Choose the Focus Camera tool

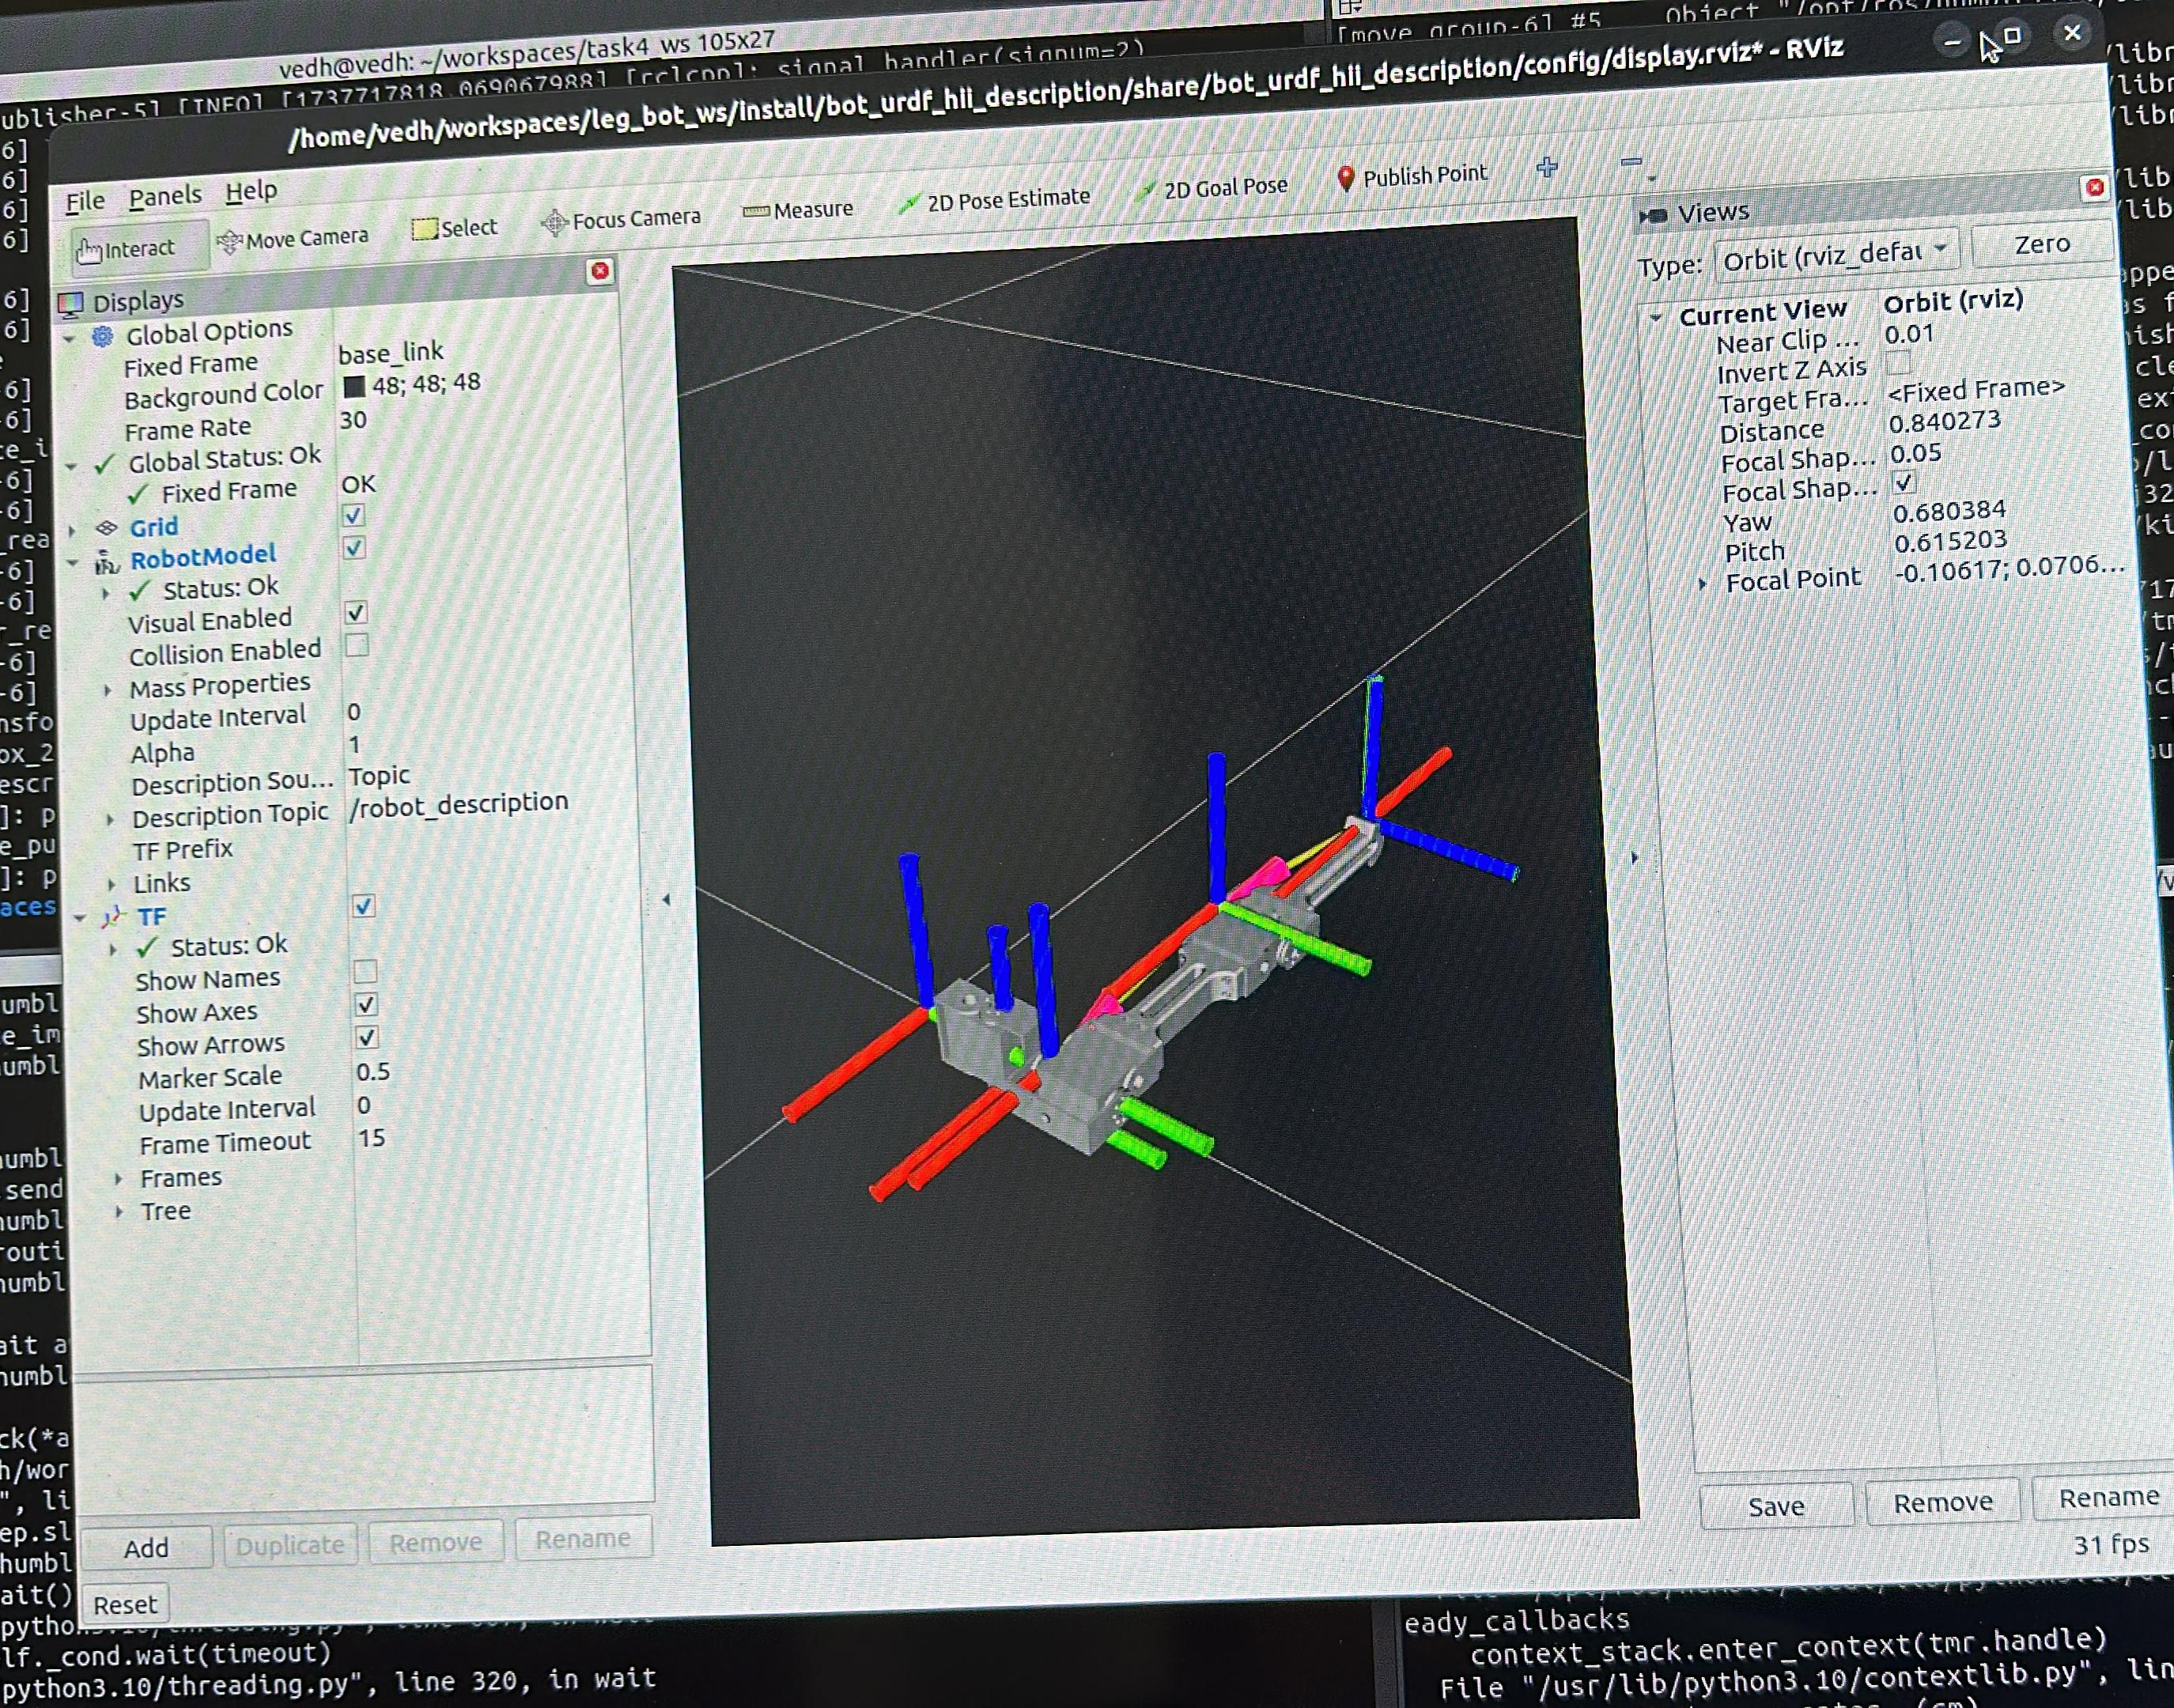tap(621, 219)
